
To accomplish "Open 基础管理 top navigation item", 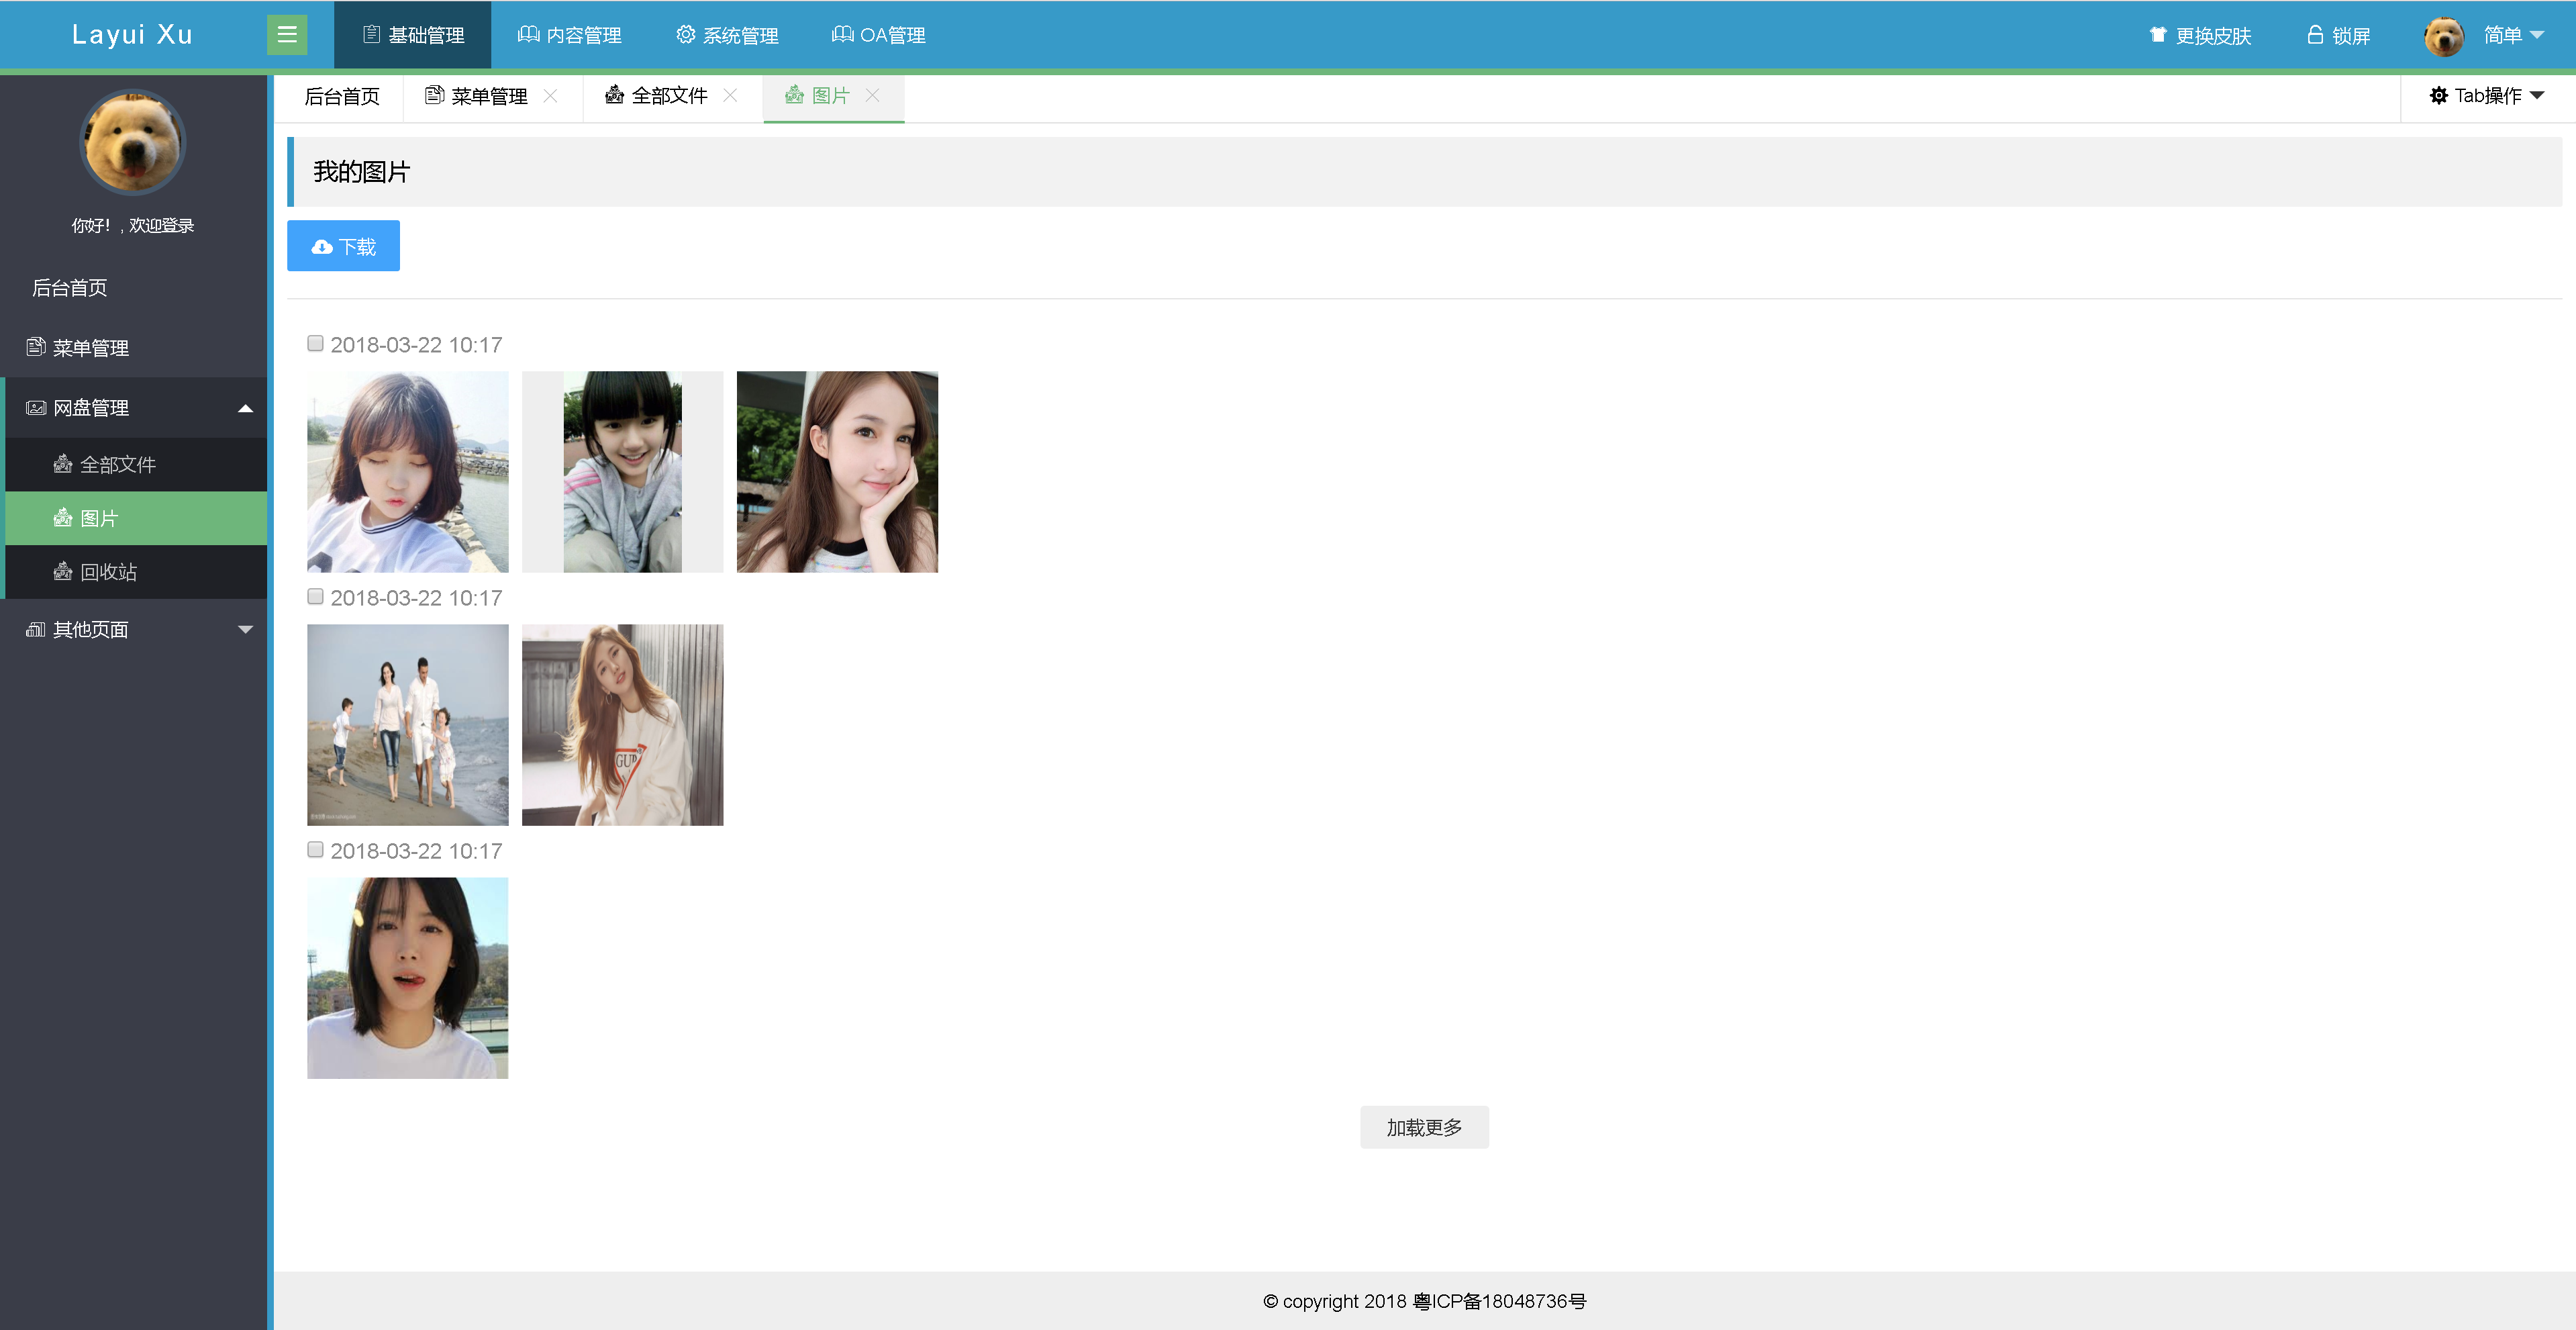I will (x=412, y=35).
